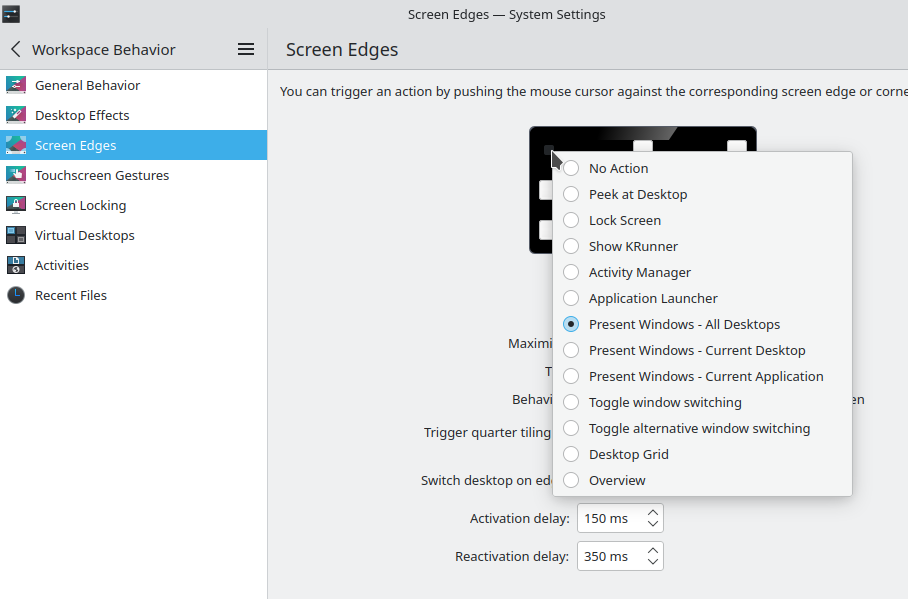Choose Show KRunner from the menu
Screen dimensions: 908x599
point(633,246)
